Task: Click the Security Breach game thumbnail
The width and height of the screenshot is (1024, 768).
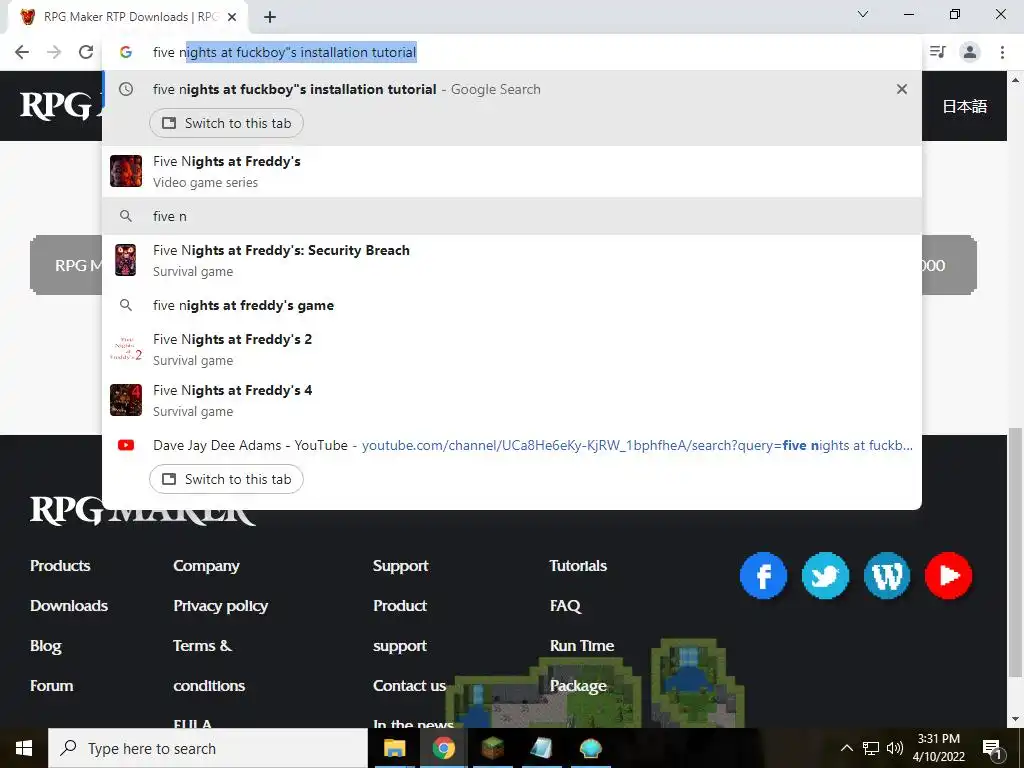Action: [x=126, y=260]
